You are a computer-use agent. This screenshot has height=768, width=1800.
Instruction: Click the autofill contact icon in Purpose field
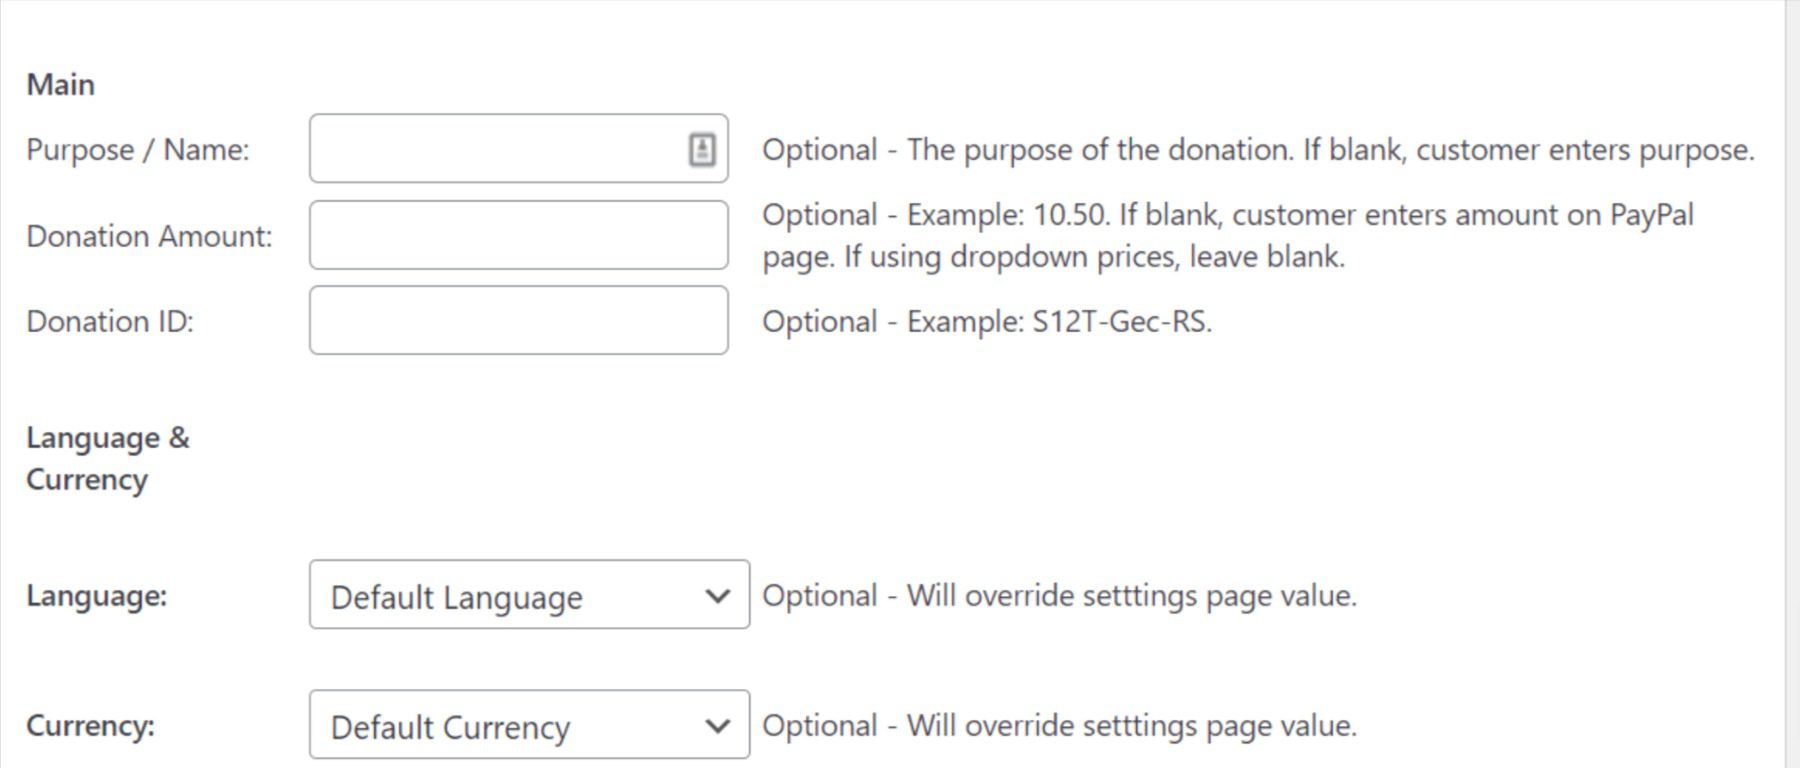(x=703, y=149)
